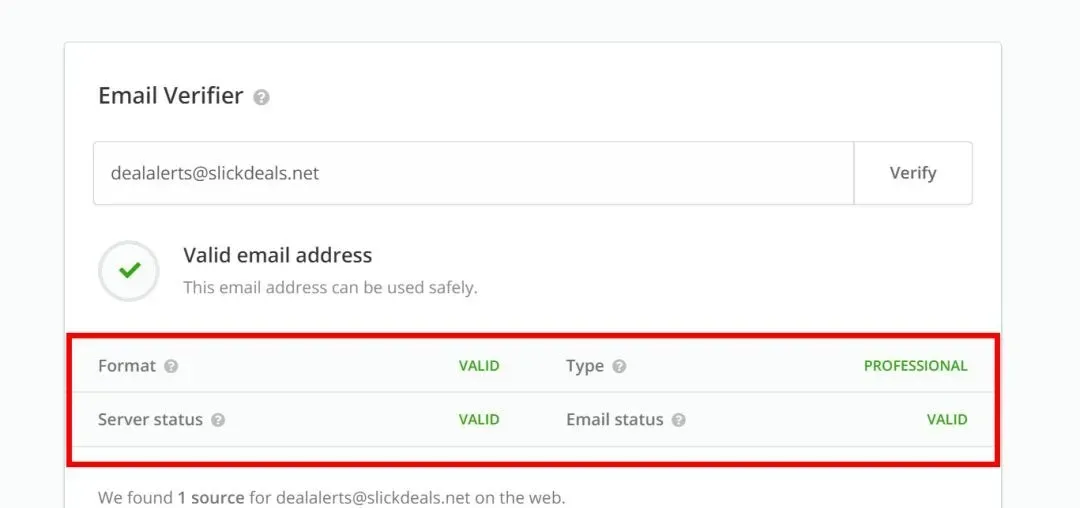1080x508 pixels.
Task: Click the Email status row label
Action: (614, 420)
